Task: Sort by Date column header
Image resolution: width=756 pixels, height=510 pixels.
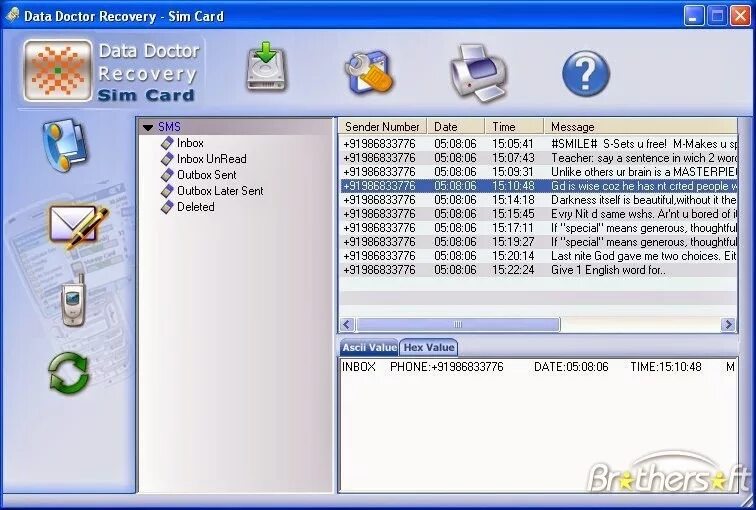Action: [x=456, y=126]
